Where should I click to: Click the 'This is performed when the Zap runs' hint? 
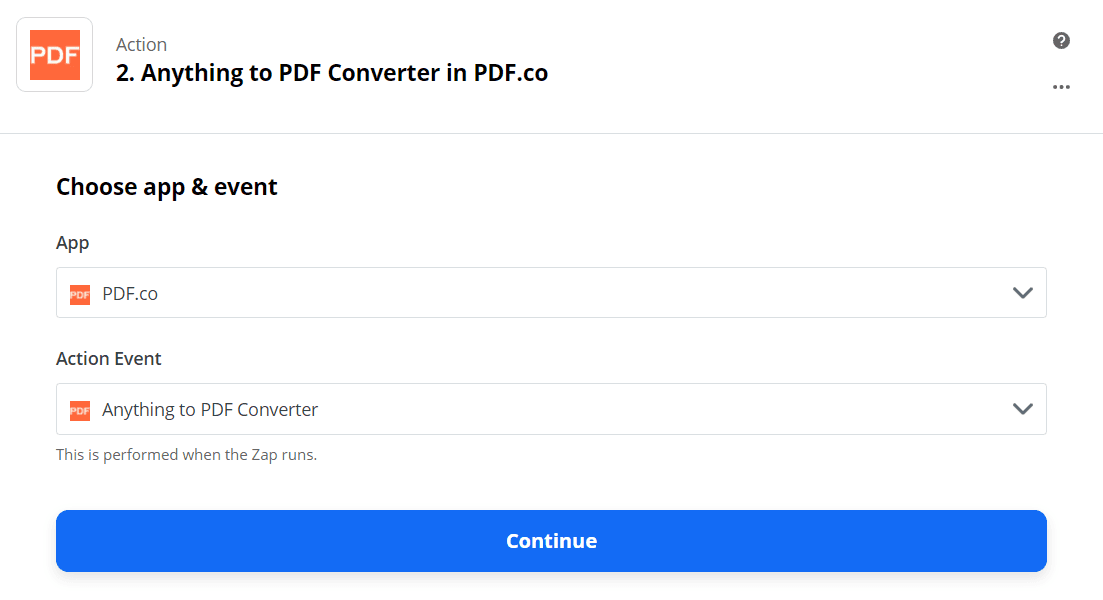click(x=186, y=455)
